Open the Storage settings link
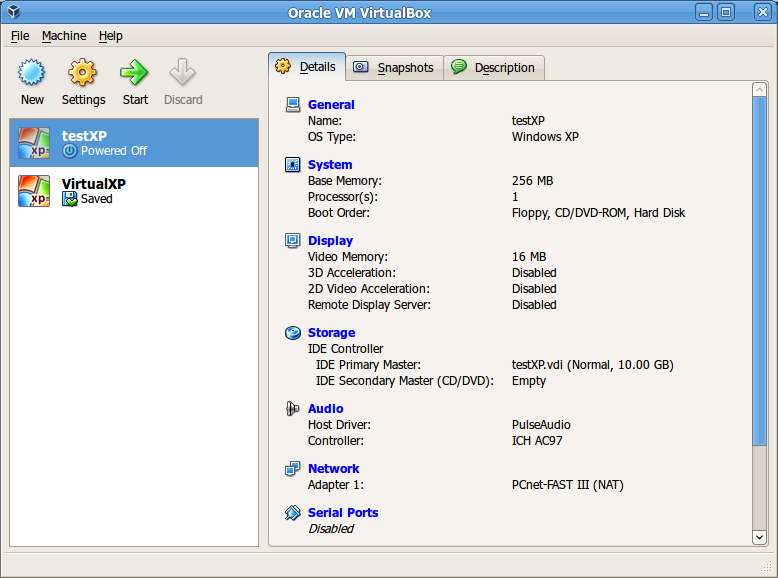778x578 pixels. [331, 333]
